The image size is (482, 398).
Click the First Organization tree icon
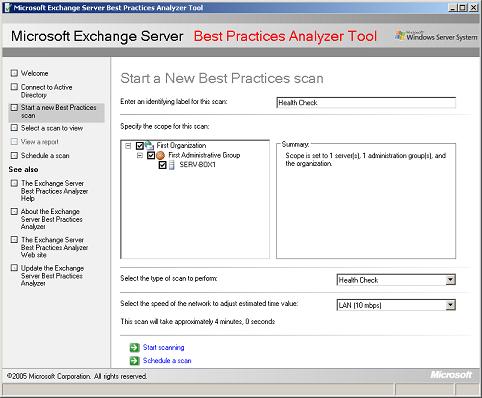tap(149, 145)
